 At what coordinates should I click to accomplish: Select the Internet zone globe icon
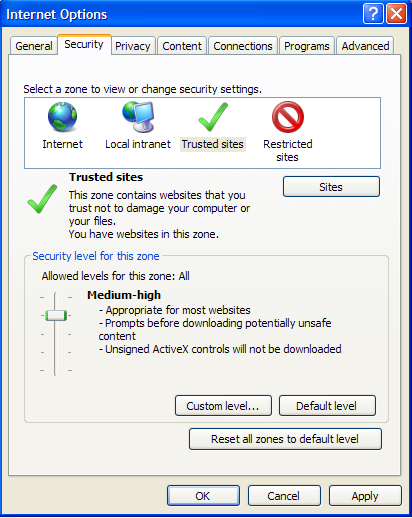coord(62,117)
